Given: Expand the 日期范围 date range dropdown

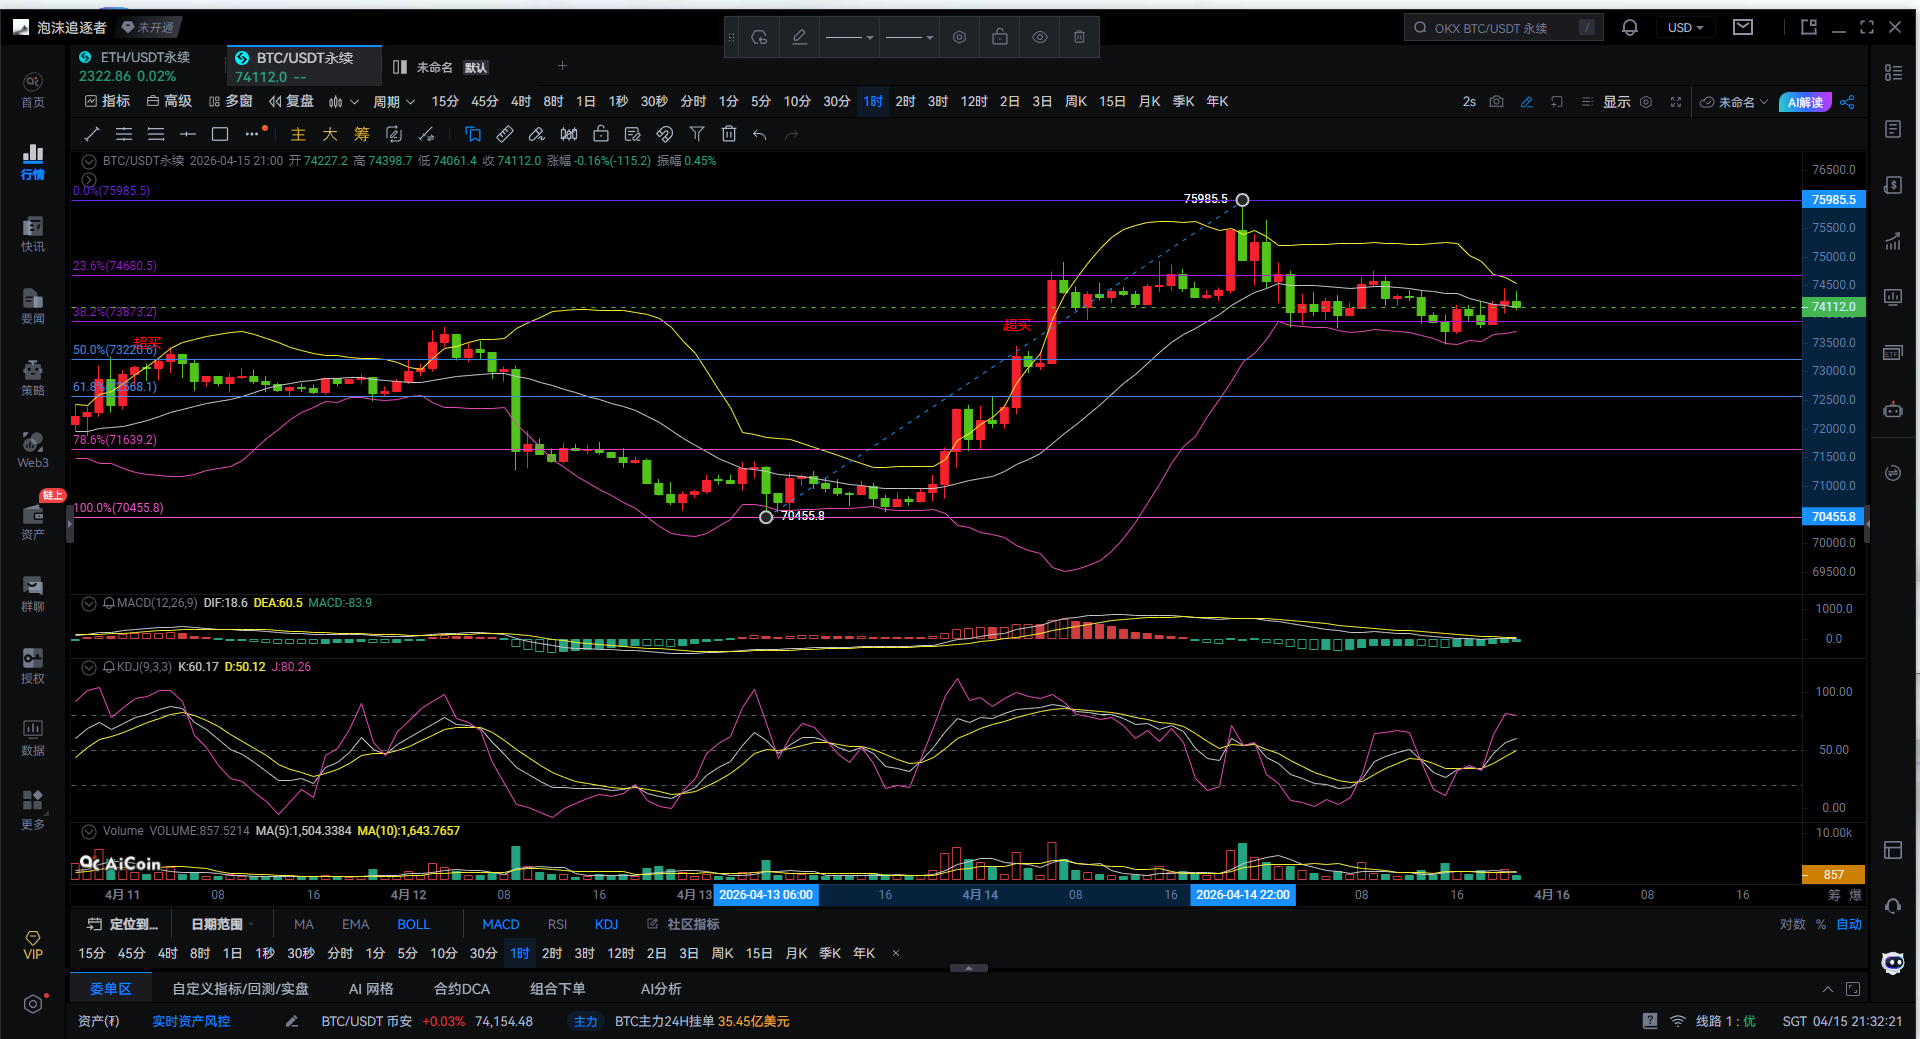Looking at the screenshot, I should point(221,924).
